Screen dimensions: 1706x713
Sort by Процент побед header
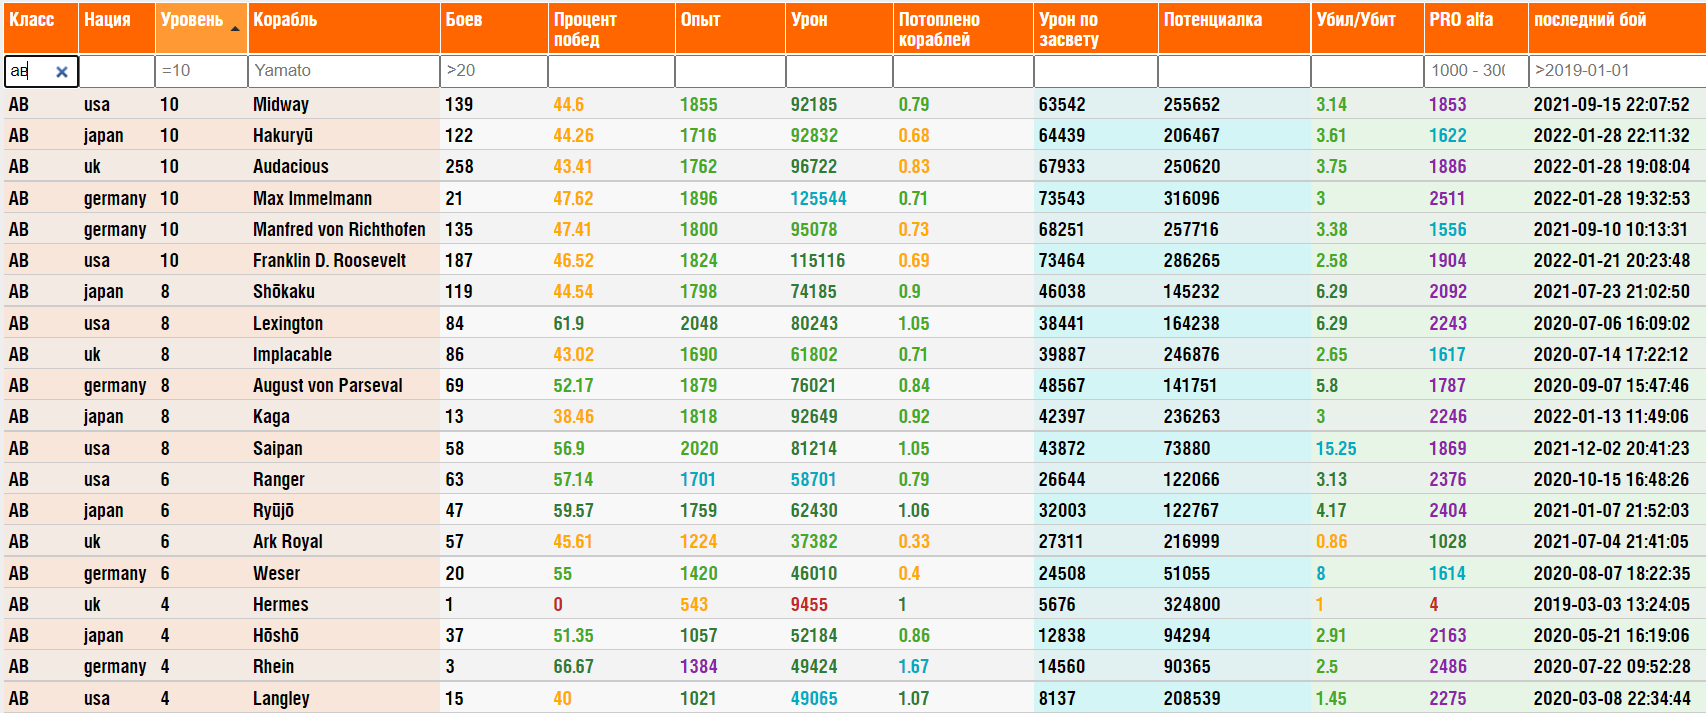click(x=586, y=29)
